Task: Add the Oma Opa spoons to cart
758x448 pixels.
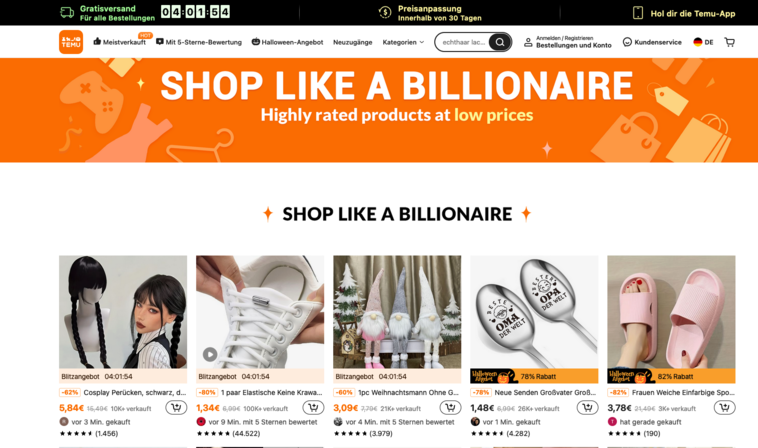Action: tap(587, 408)
